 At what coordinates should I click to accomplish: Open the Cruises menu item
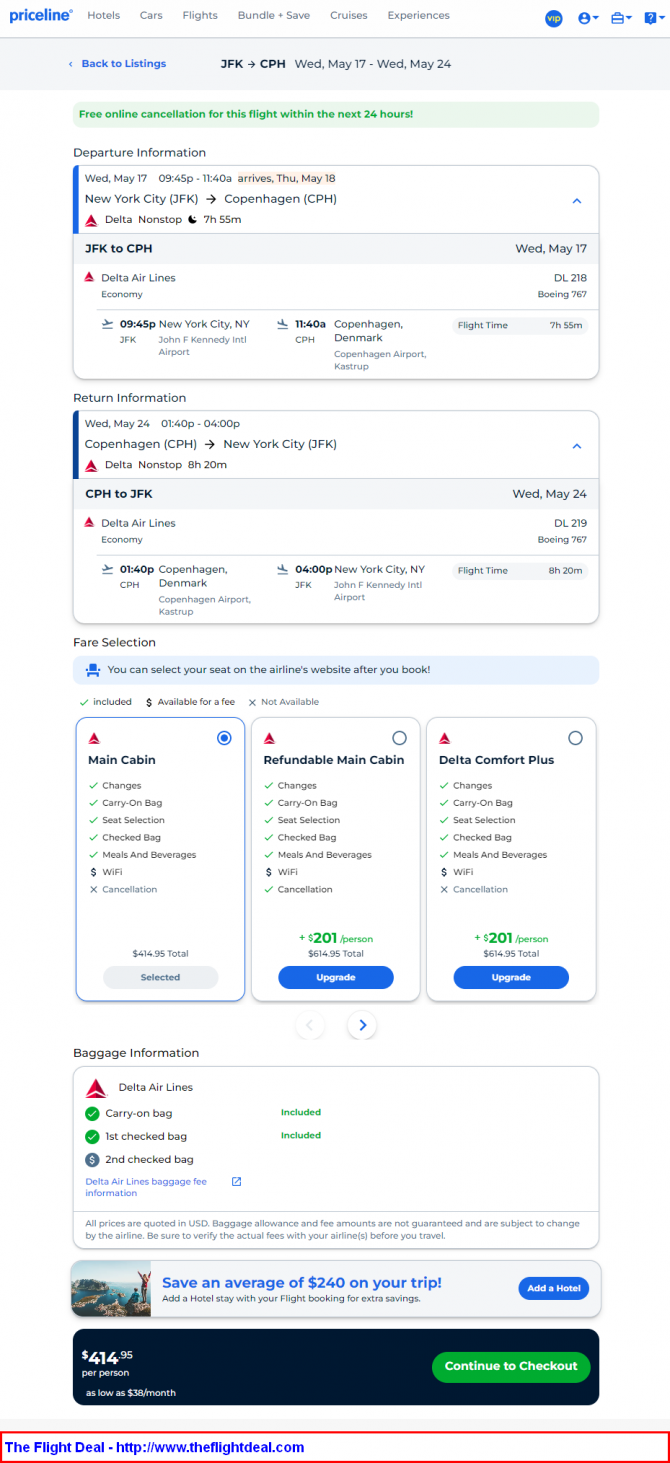[349, 16]
